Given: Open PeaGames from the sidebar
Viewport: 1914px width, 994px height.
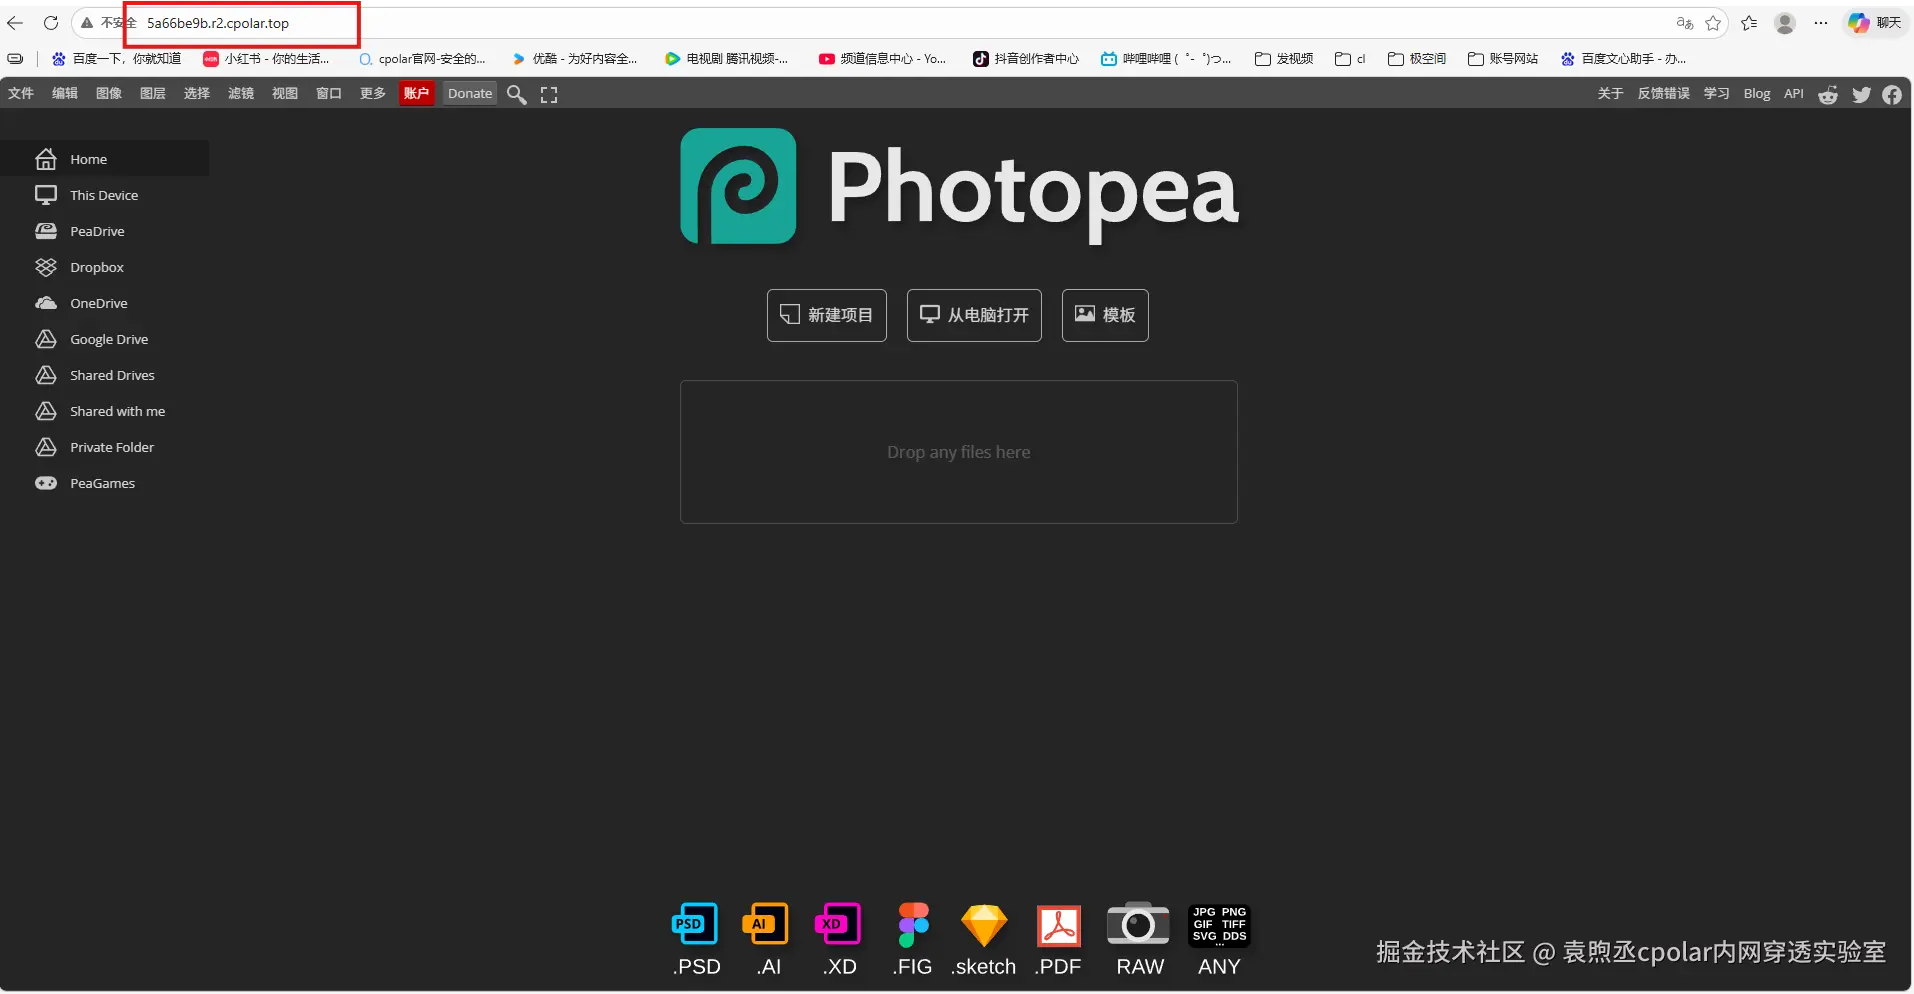Looking at the screenshot, I should pos(101,483).
